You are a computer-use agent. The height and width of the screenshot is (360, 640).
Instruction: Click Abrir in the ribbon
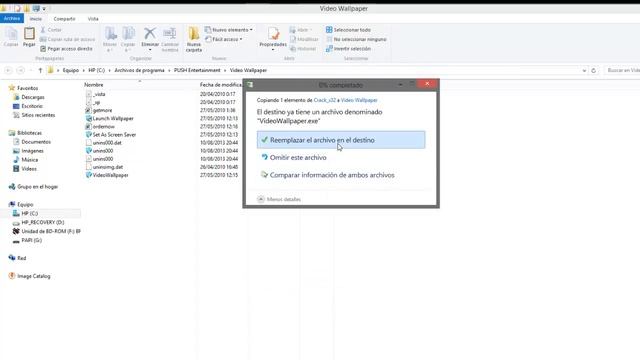click(x=300, y=30)
